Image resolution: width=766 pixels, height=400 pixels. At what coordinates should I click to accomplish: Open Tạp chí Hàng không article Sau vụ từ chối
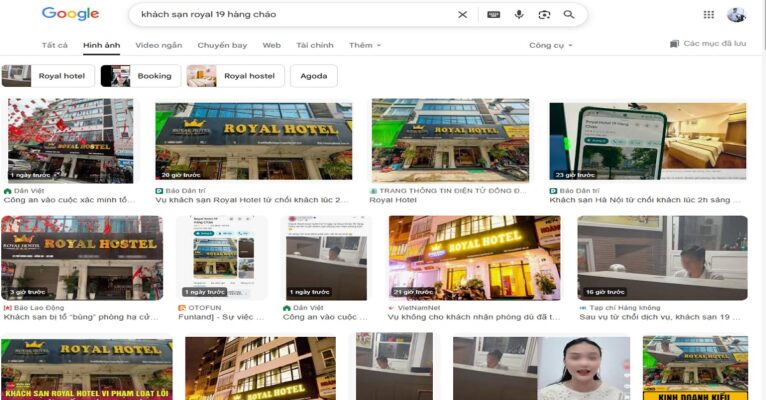(660, 317)
